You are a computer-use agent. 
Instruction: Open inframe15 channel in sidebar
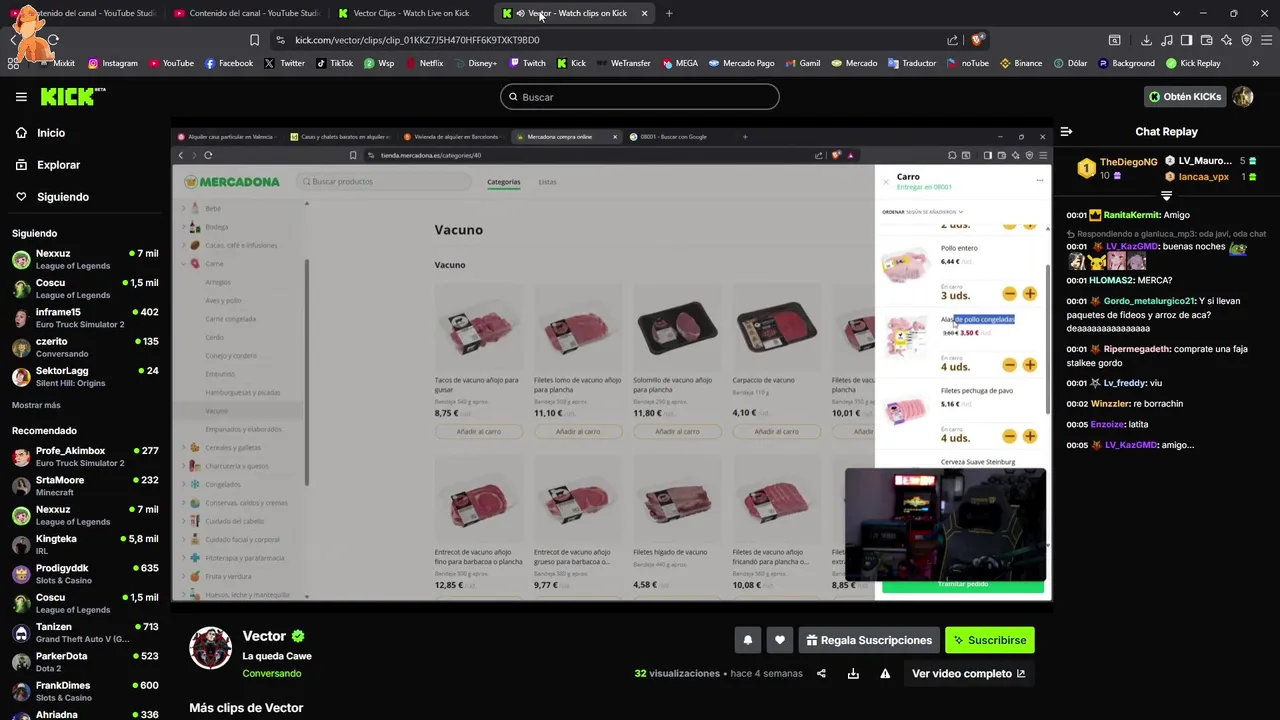tap(85, 318)
